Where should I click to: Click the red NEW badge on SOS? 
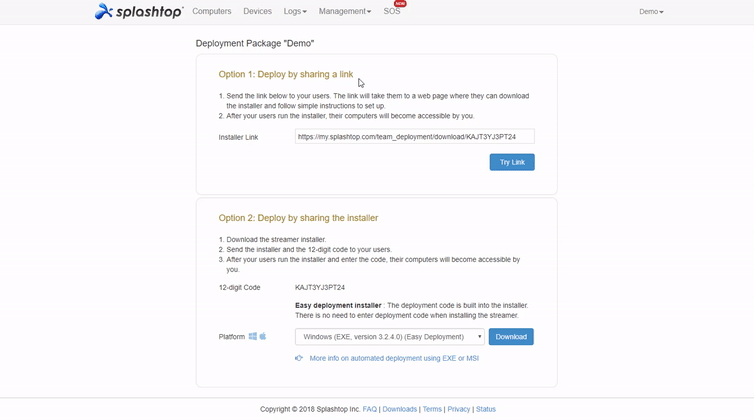point(400,4)
